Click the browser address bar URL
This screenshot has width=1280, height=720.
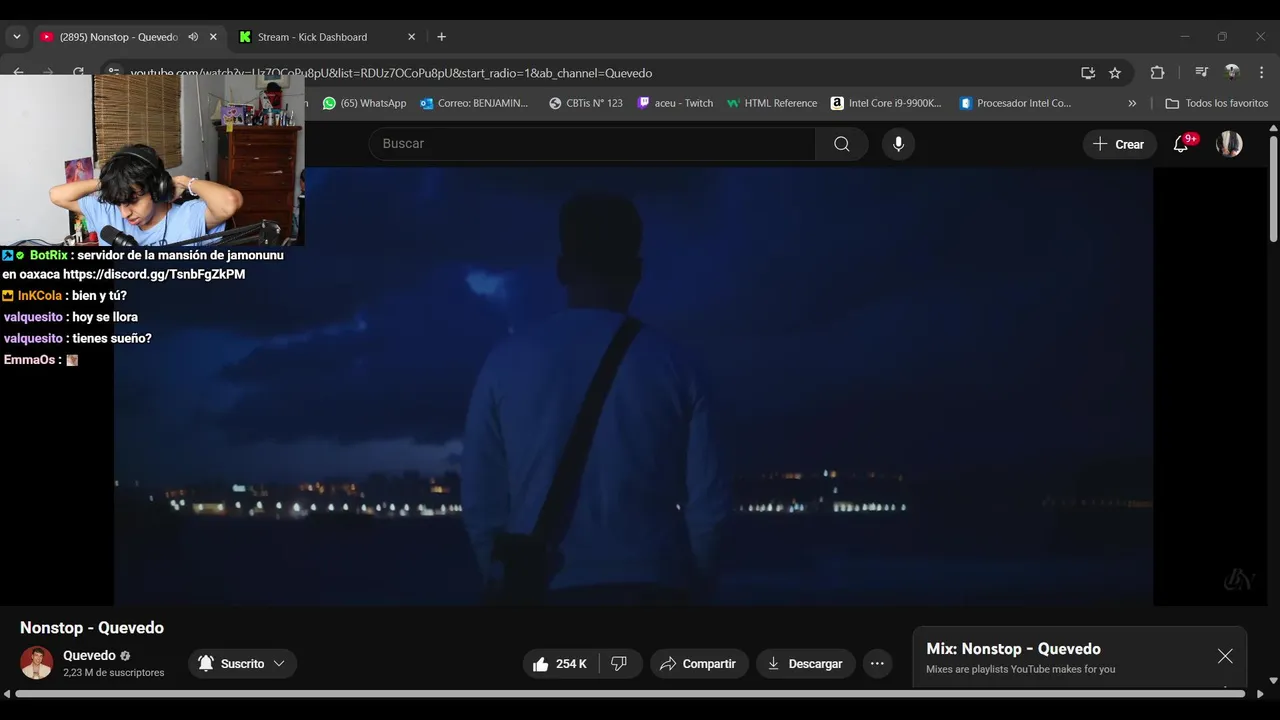coord(391,73)
